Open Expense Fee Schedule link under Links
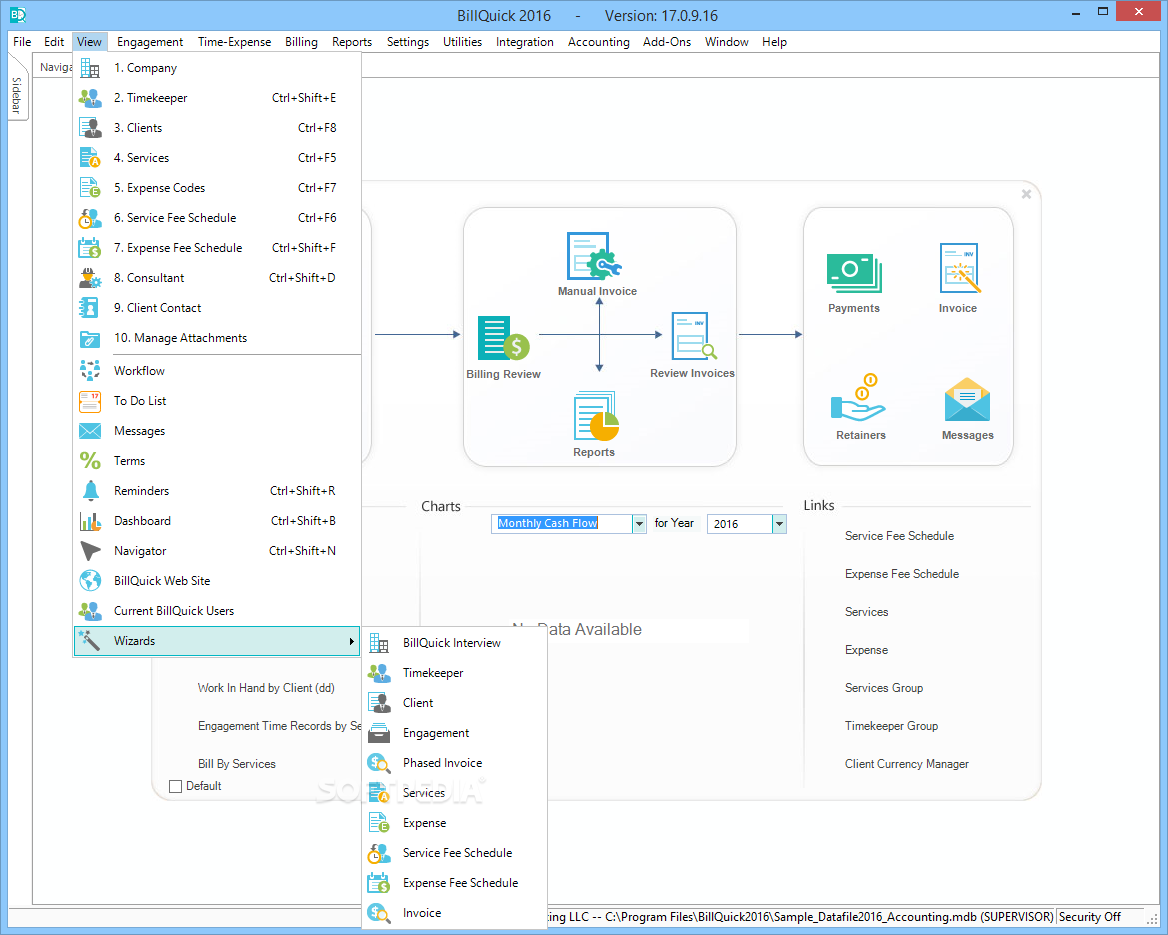Image resolution: width=1168 pixels, height=935 pixels. (901, 574)
